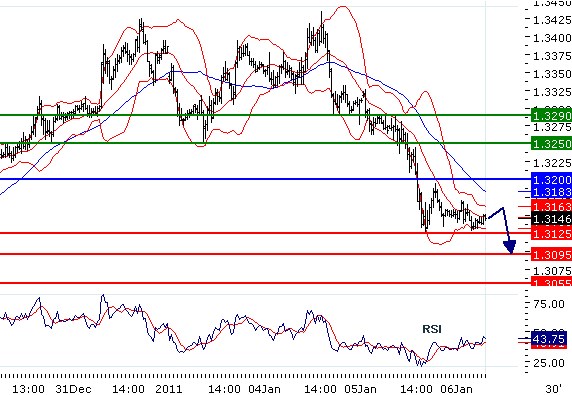Click the blue 1.3183 moving average label
This screenshot has height=395, width=572.
551,192
